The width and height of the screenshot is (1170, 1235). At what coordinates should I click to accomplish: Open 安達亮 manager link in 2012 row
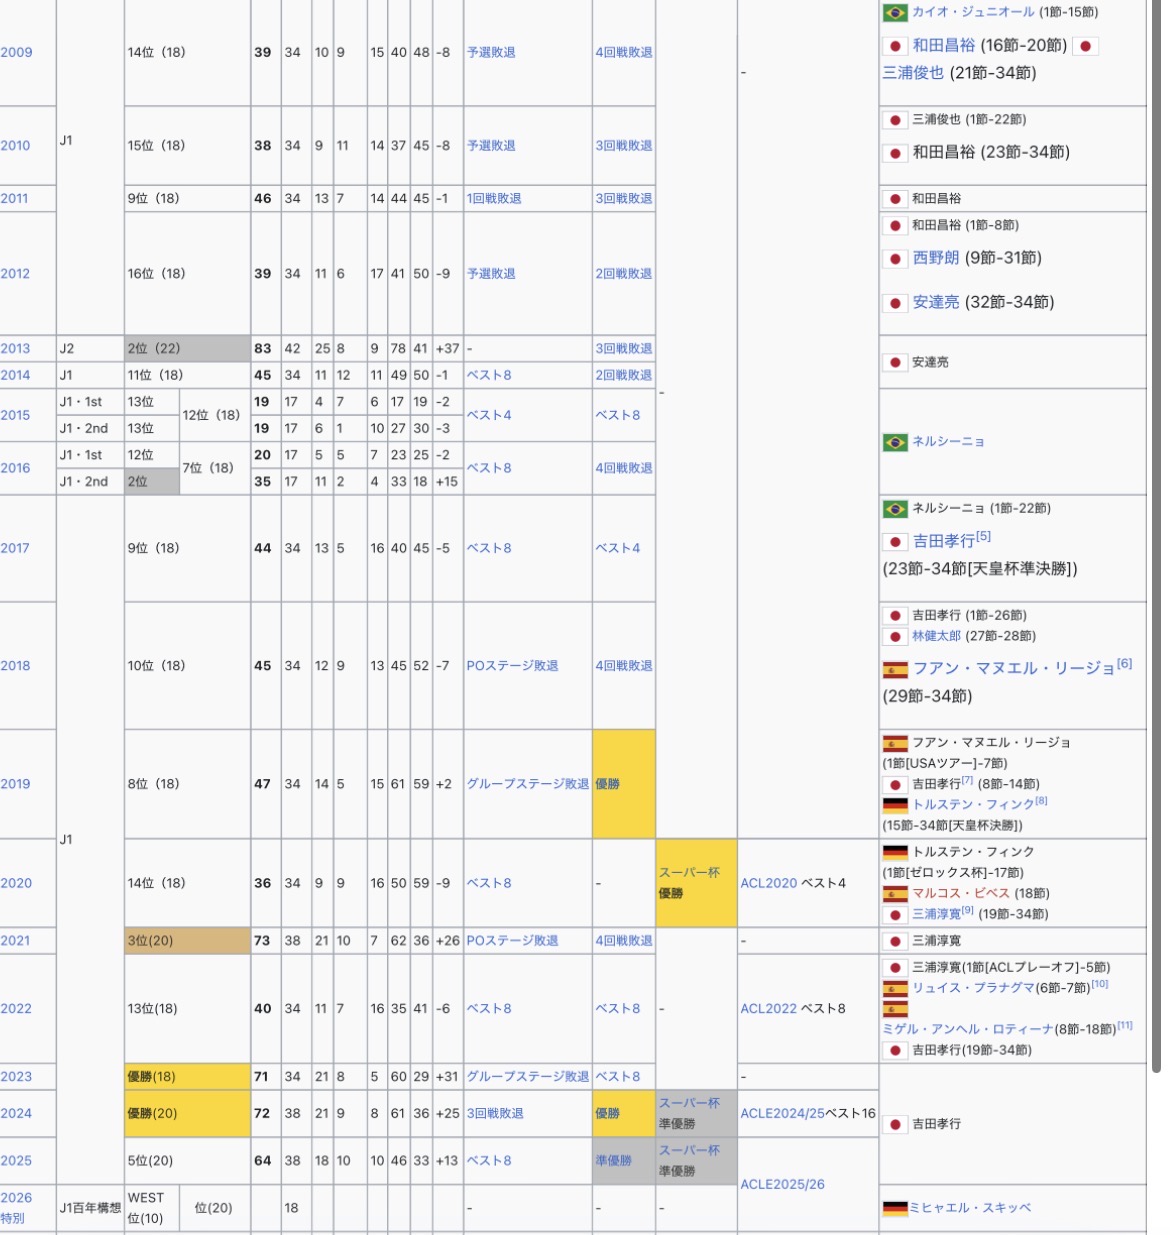point(935,302)
